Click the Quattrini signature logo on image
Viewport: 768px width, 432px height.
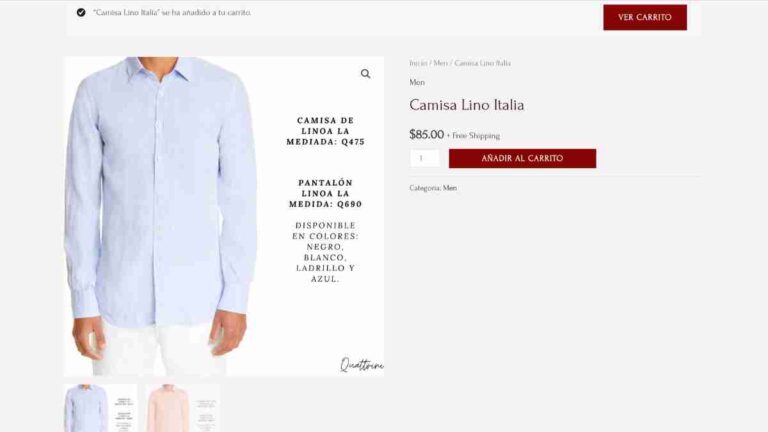point(361,364)
